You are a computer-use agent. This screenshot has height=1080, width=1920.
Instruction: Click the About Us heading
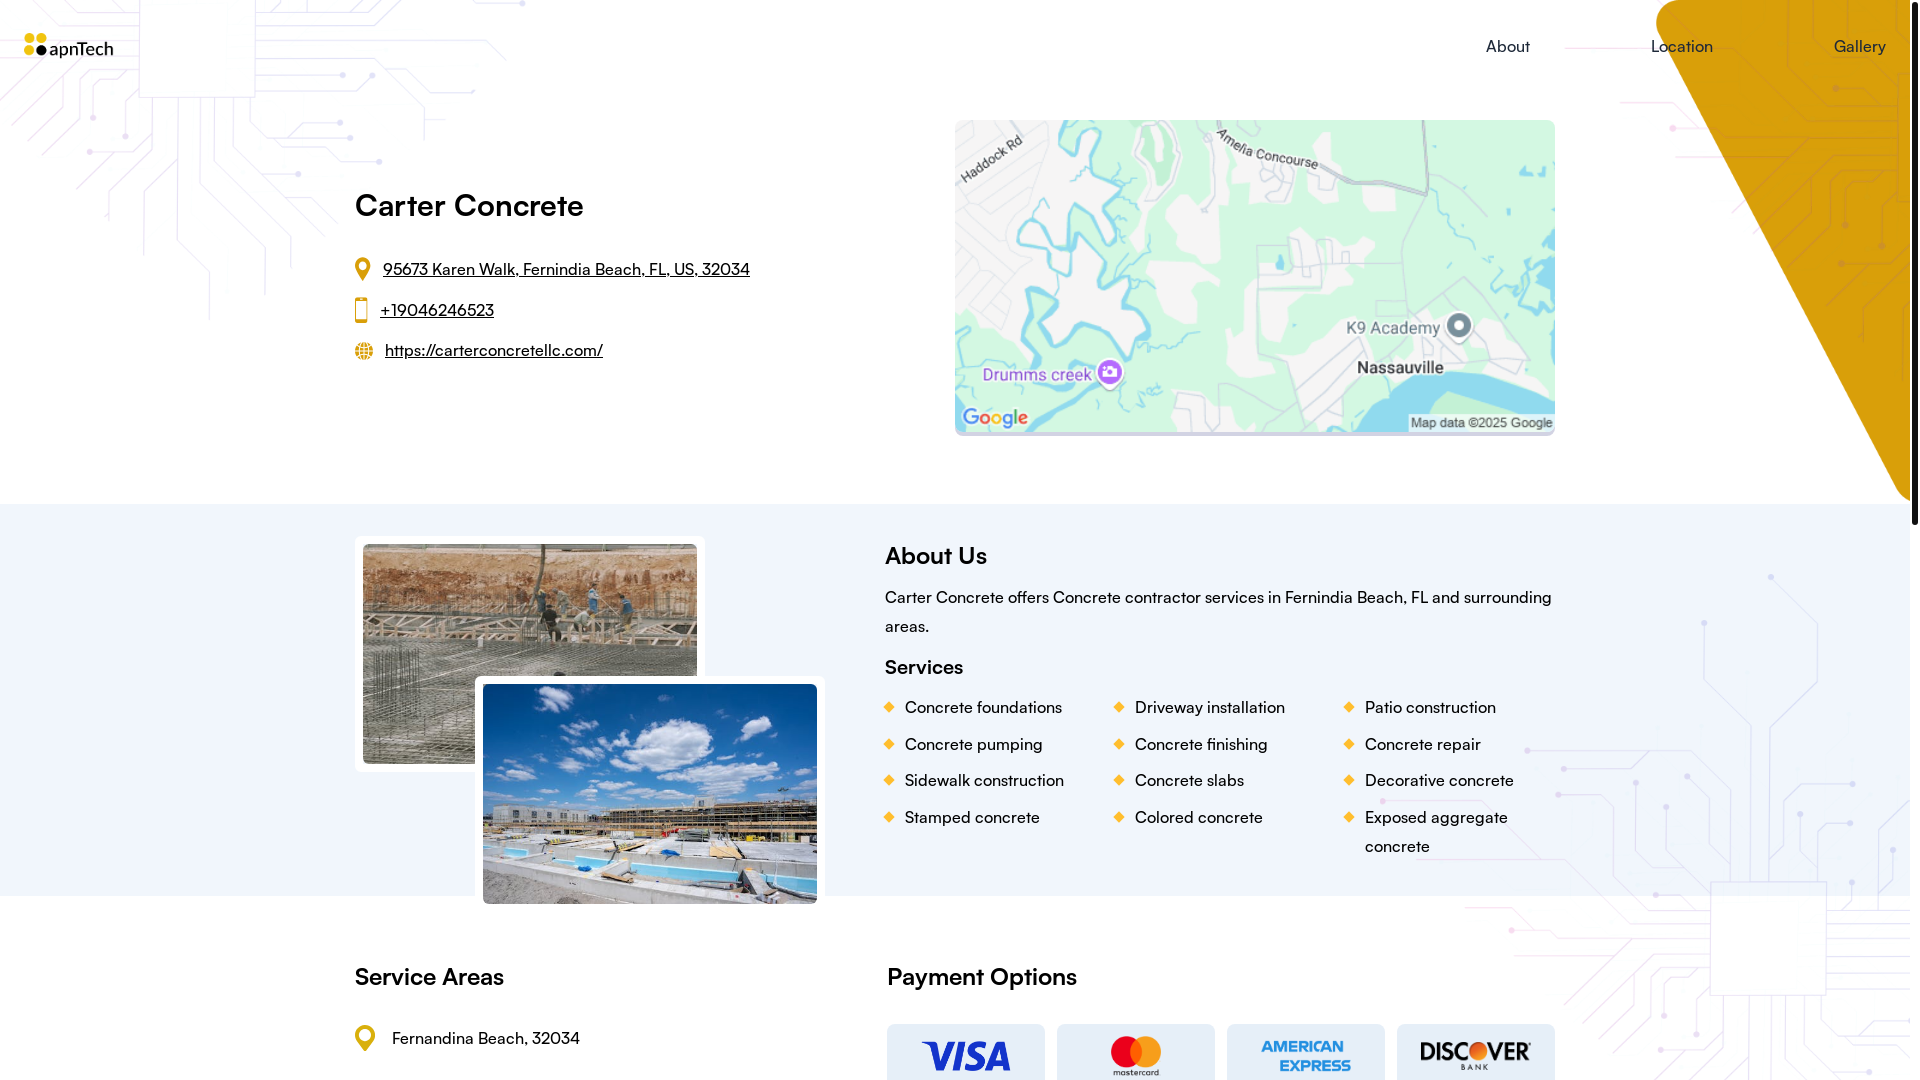pos(936,556)
